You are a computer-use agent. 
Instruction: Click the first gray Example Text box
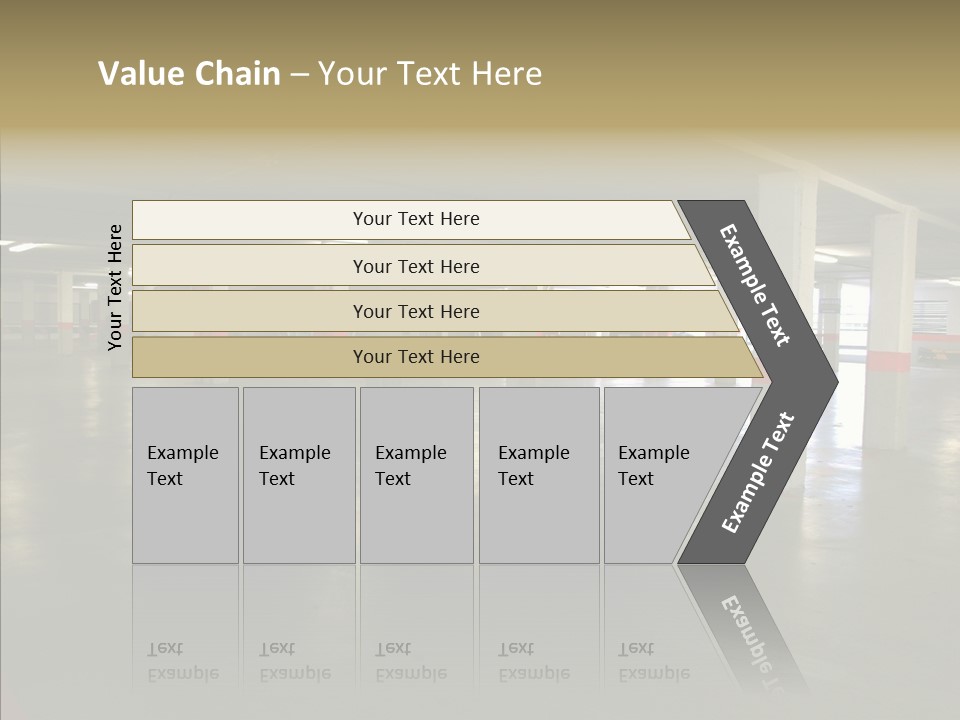186,475
